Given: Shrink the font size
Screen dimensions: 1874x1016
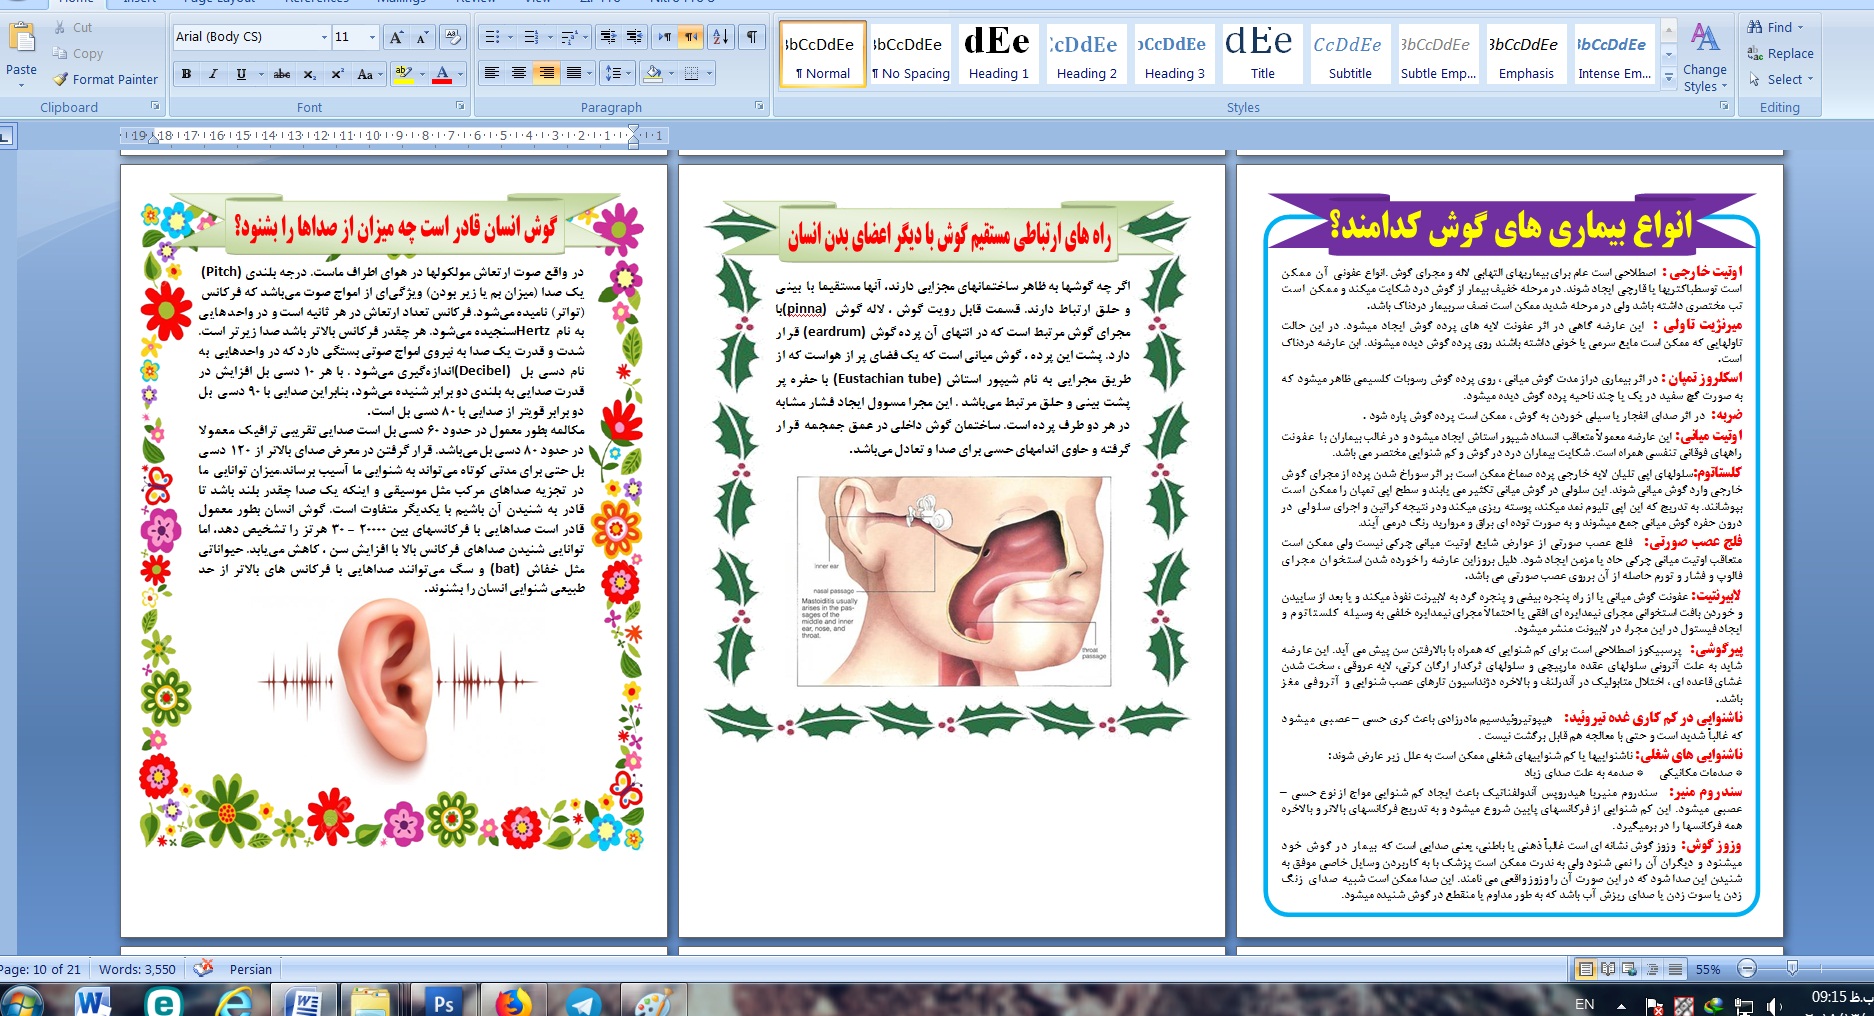Looking at the screenshot, I should tap(421, 37).
